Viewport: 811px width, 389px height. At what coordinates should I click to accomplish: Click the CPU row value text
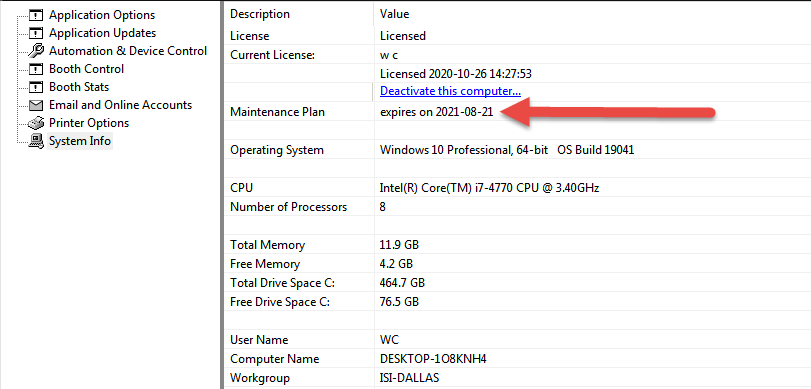489,188
